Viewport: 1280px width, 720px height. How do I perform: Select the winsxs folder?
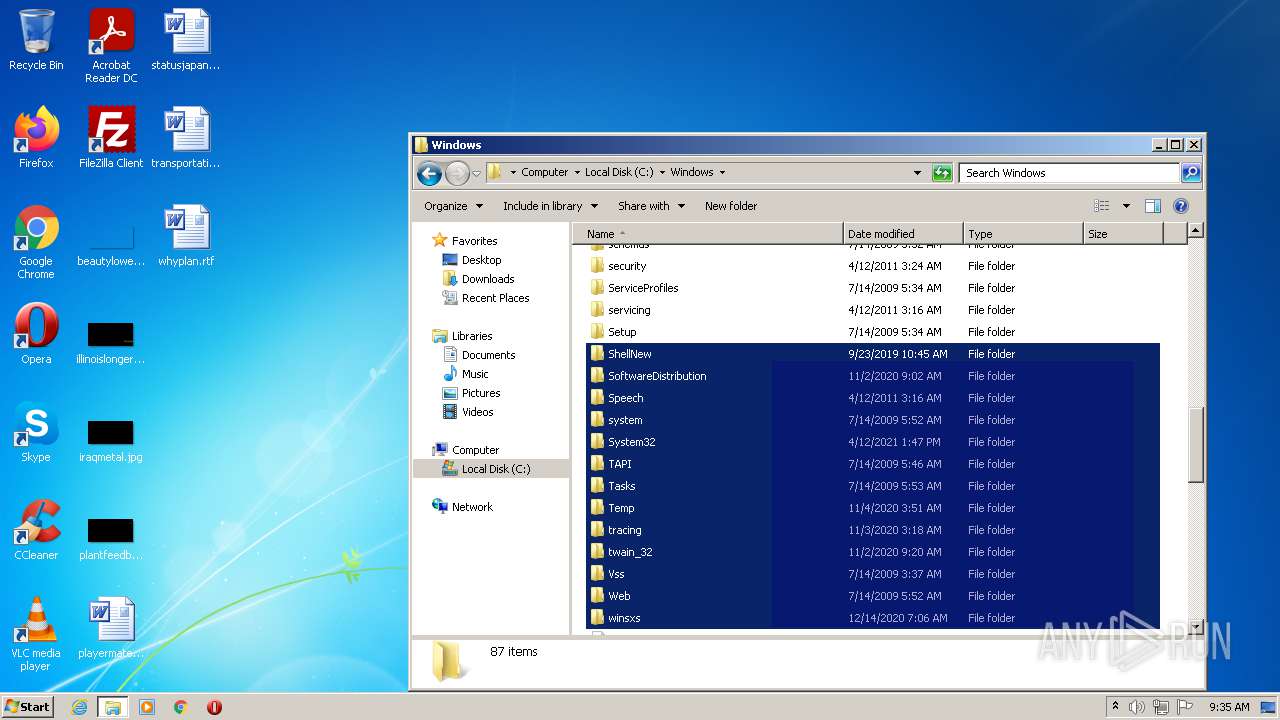872,618
